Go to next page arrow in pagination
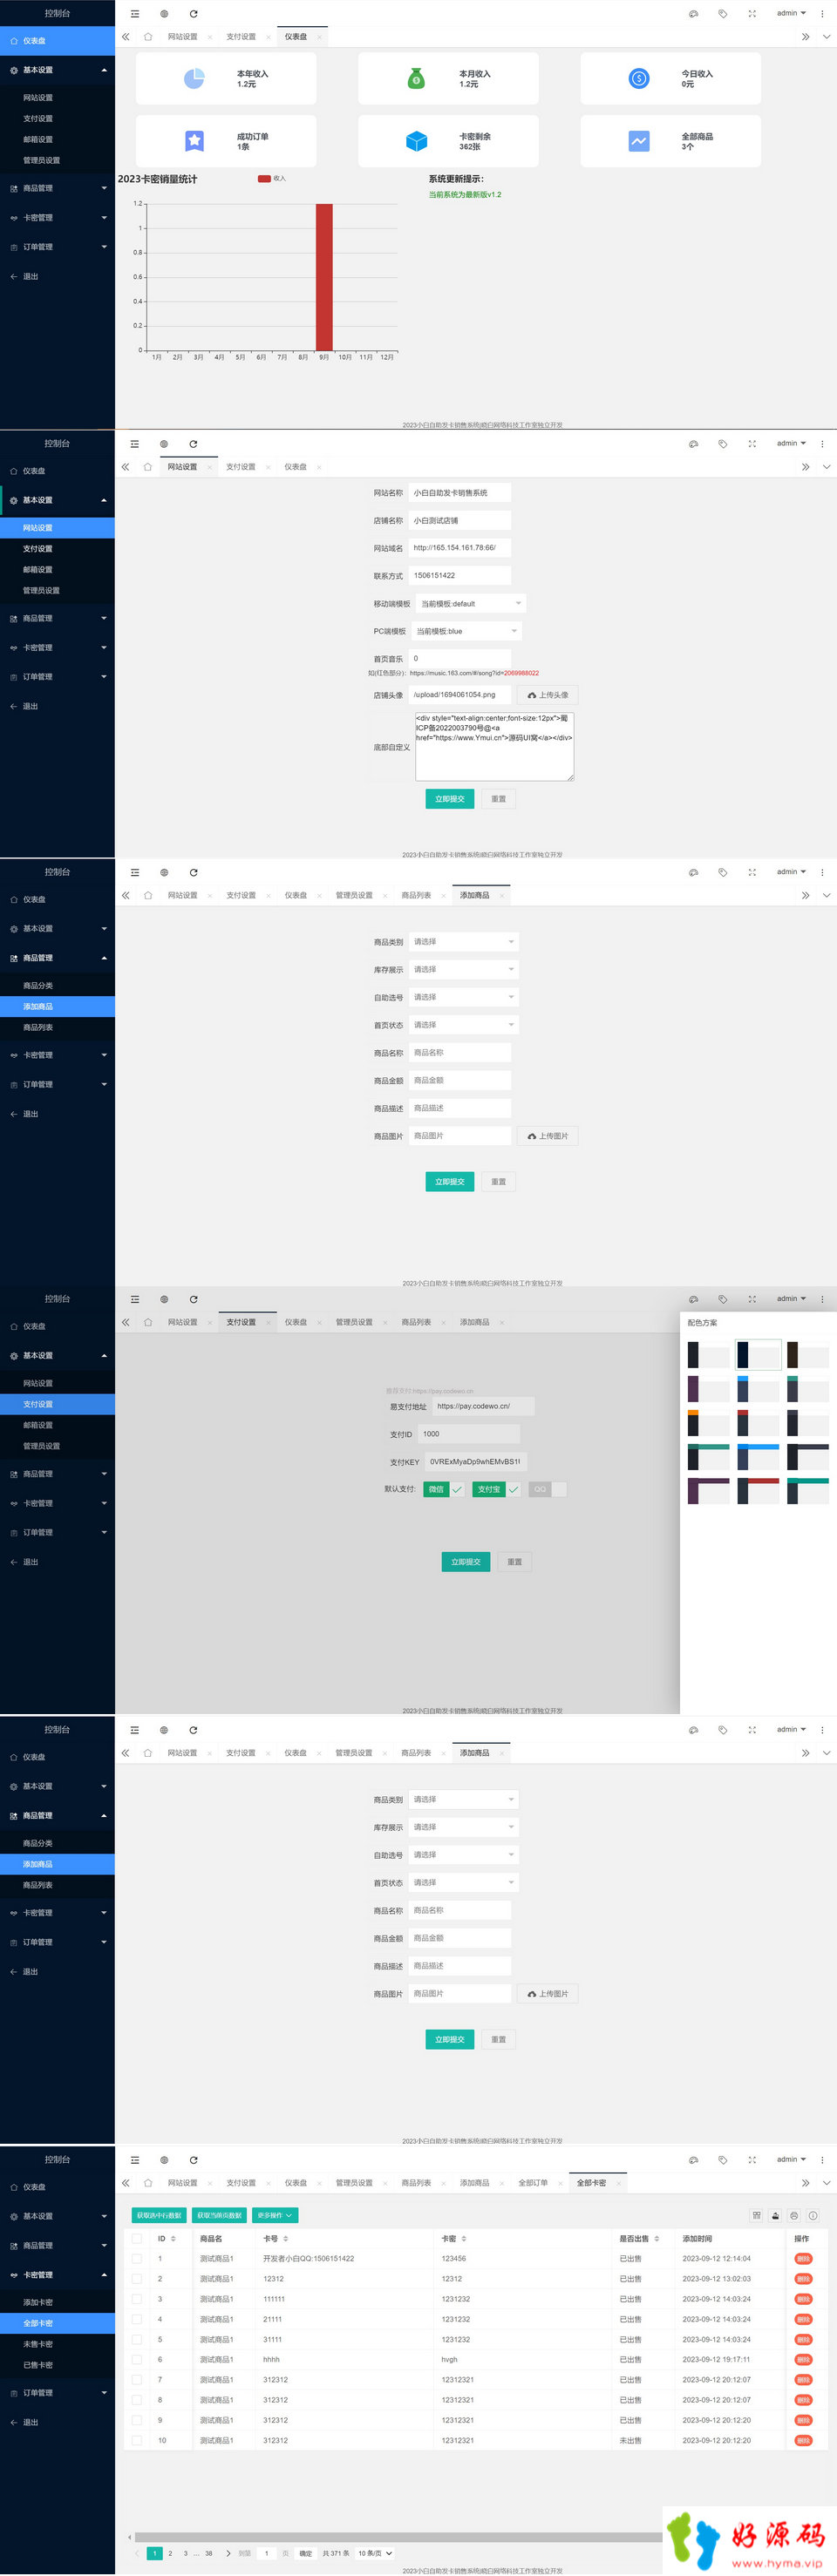The image size is (837, 2576). click(x=228, y=2553)
